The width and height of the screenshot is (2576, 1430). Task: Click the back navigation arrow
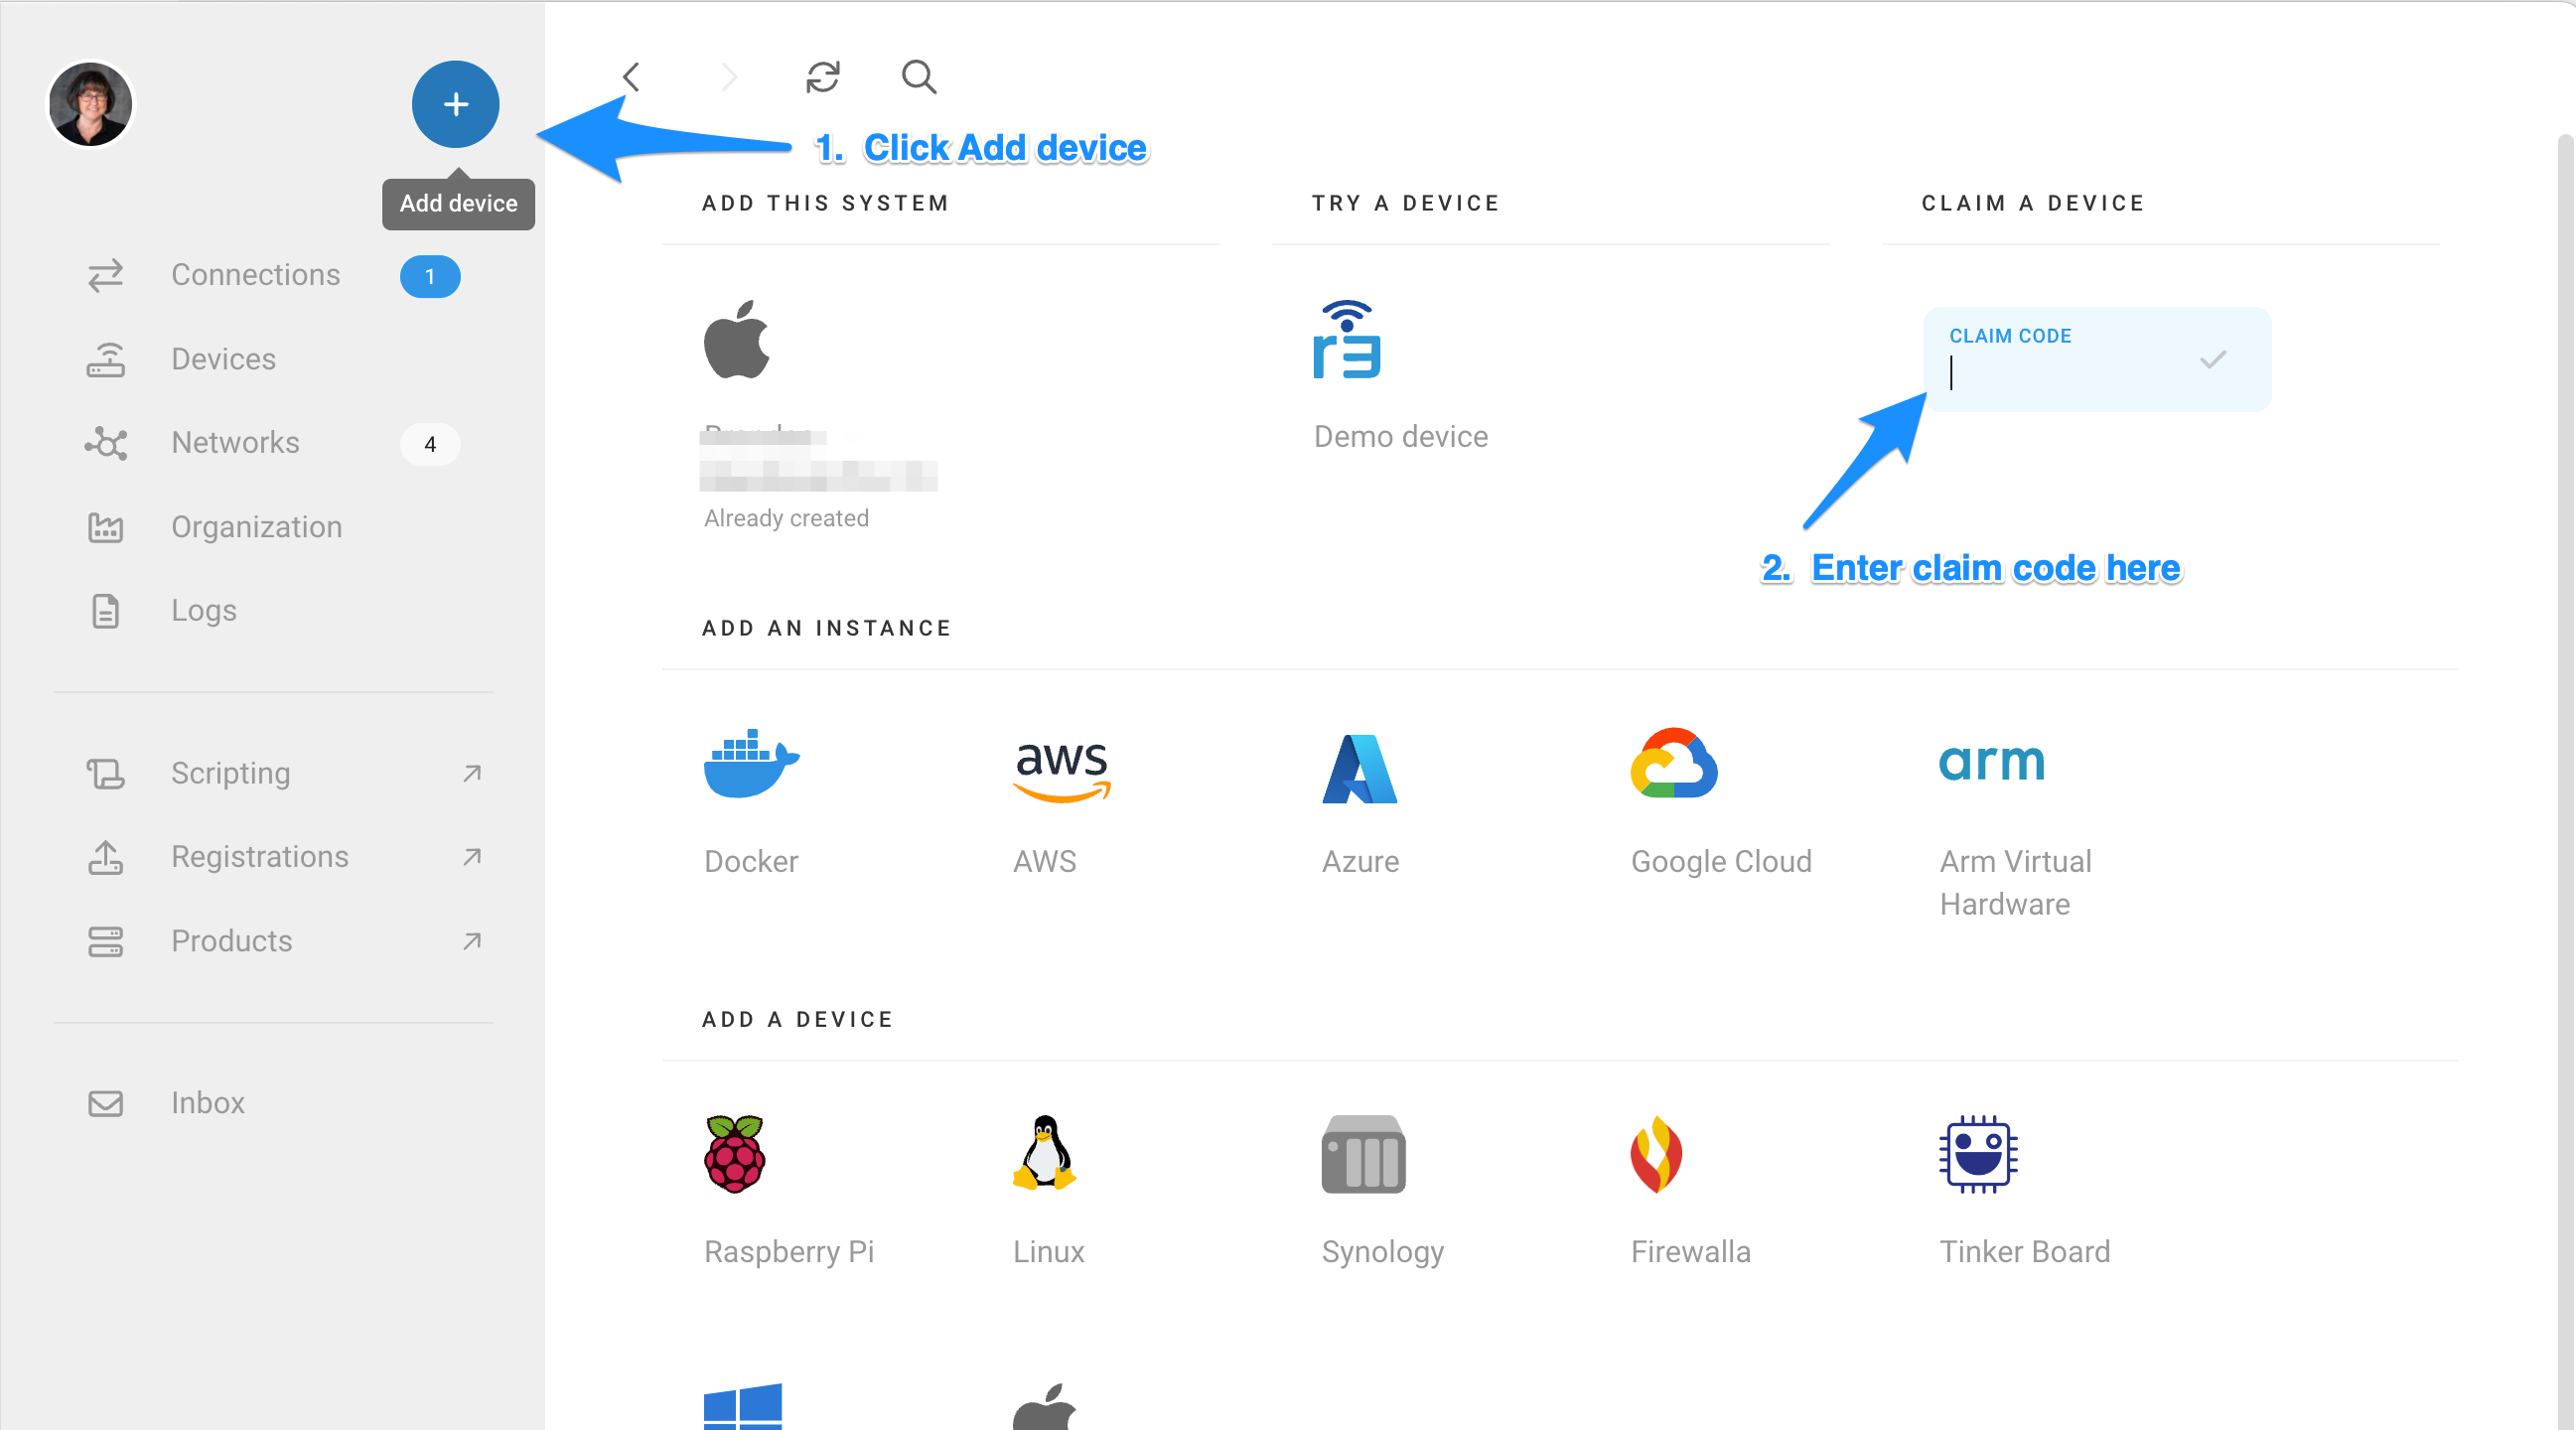[631, 77]
